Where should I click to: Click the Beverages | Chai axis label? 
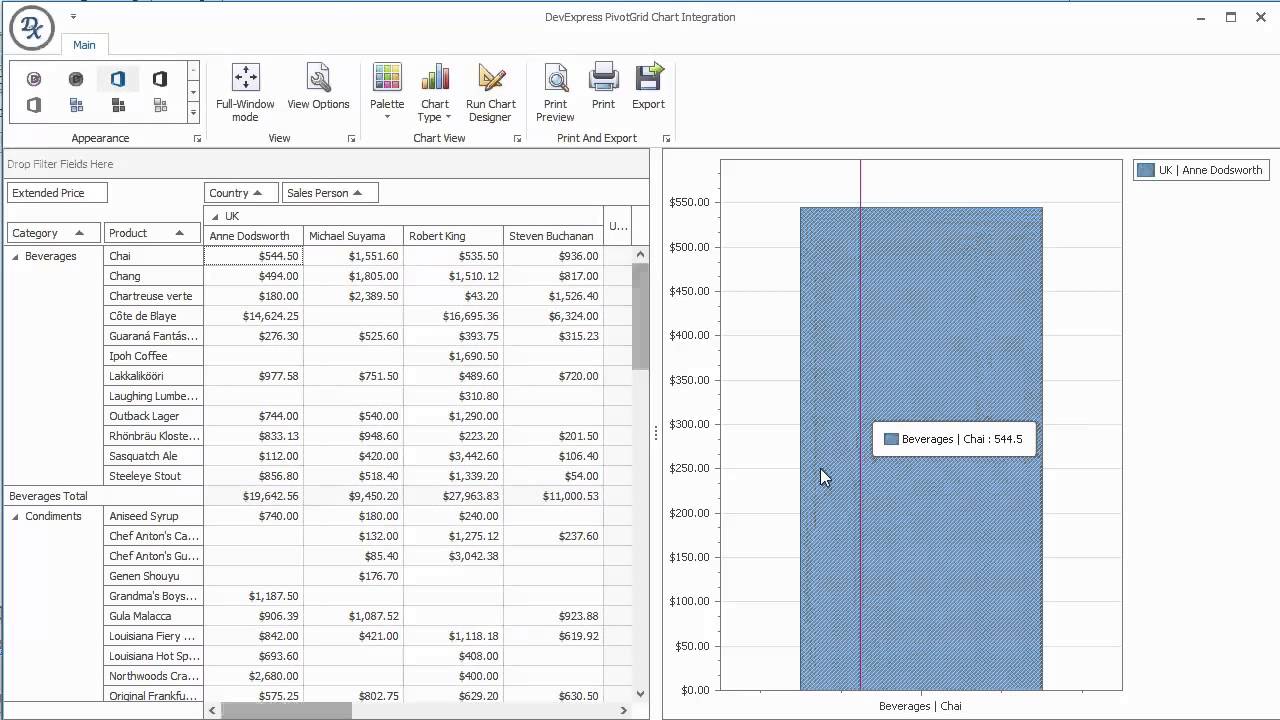click(x=920, y=706)
